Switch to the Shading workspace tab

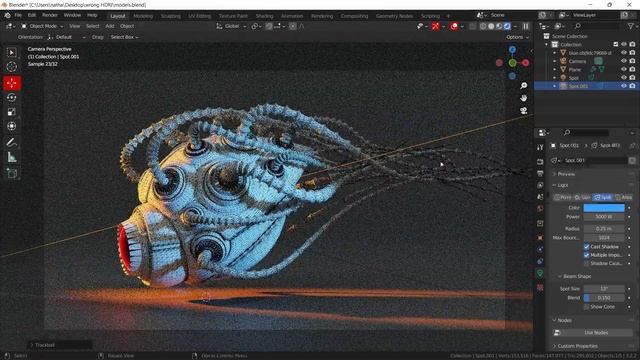(x=264, y=16)
